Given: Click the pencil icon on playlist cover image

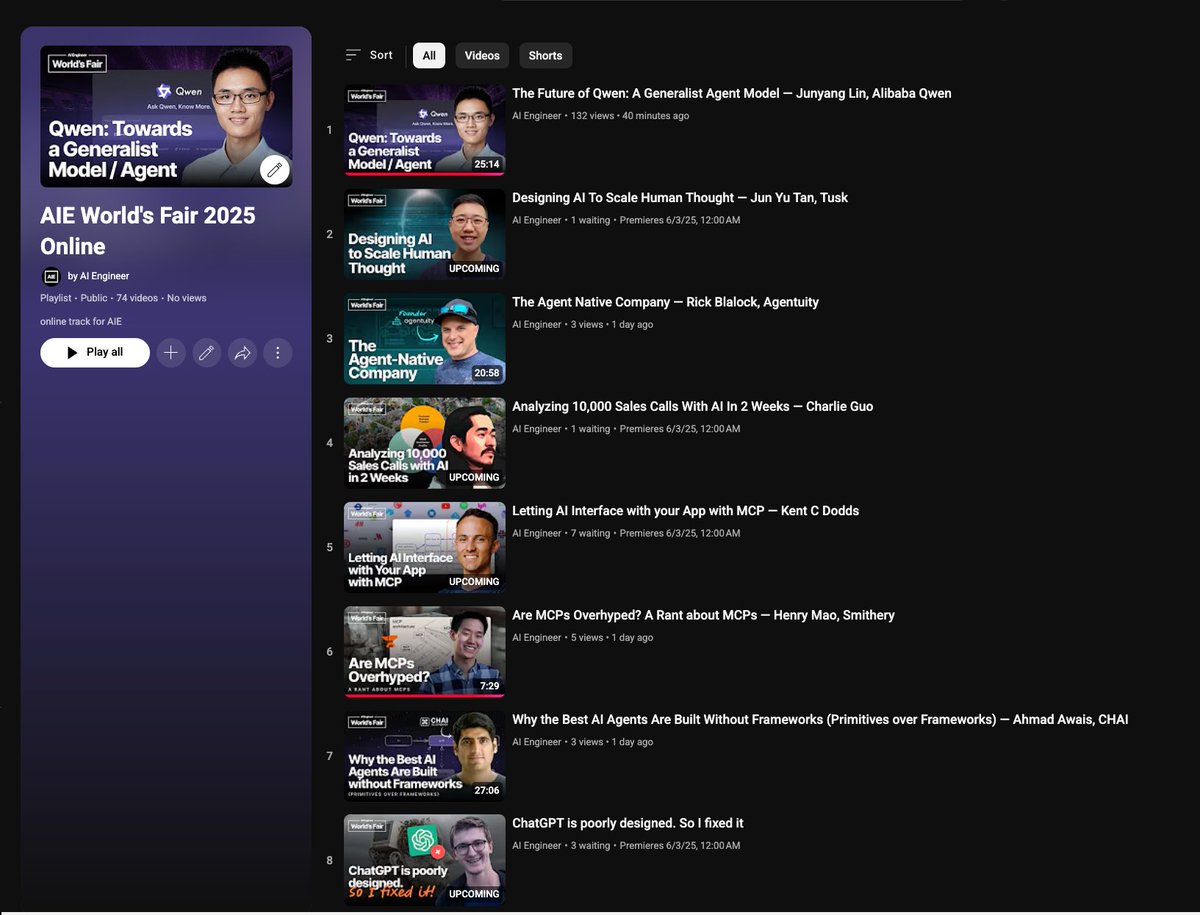Looking at the screenshot, I should click(274, 170).
